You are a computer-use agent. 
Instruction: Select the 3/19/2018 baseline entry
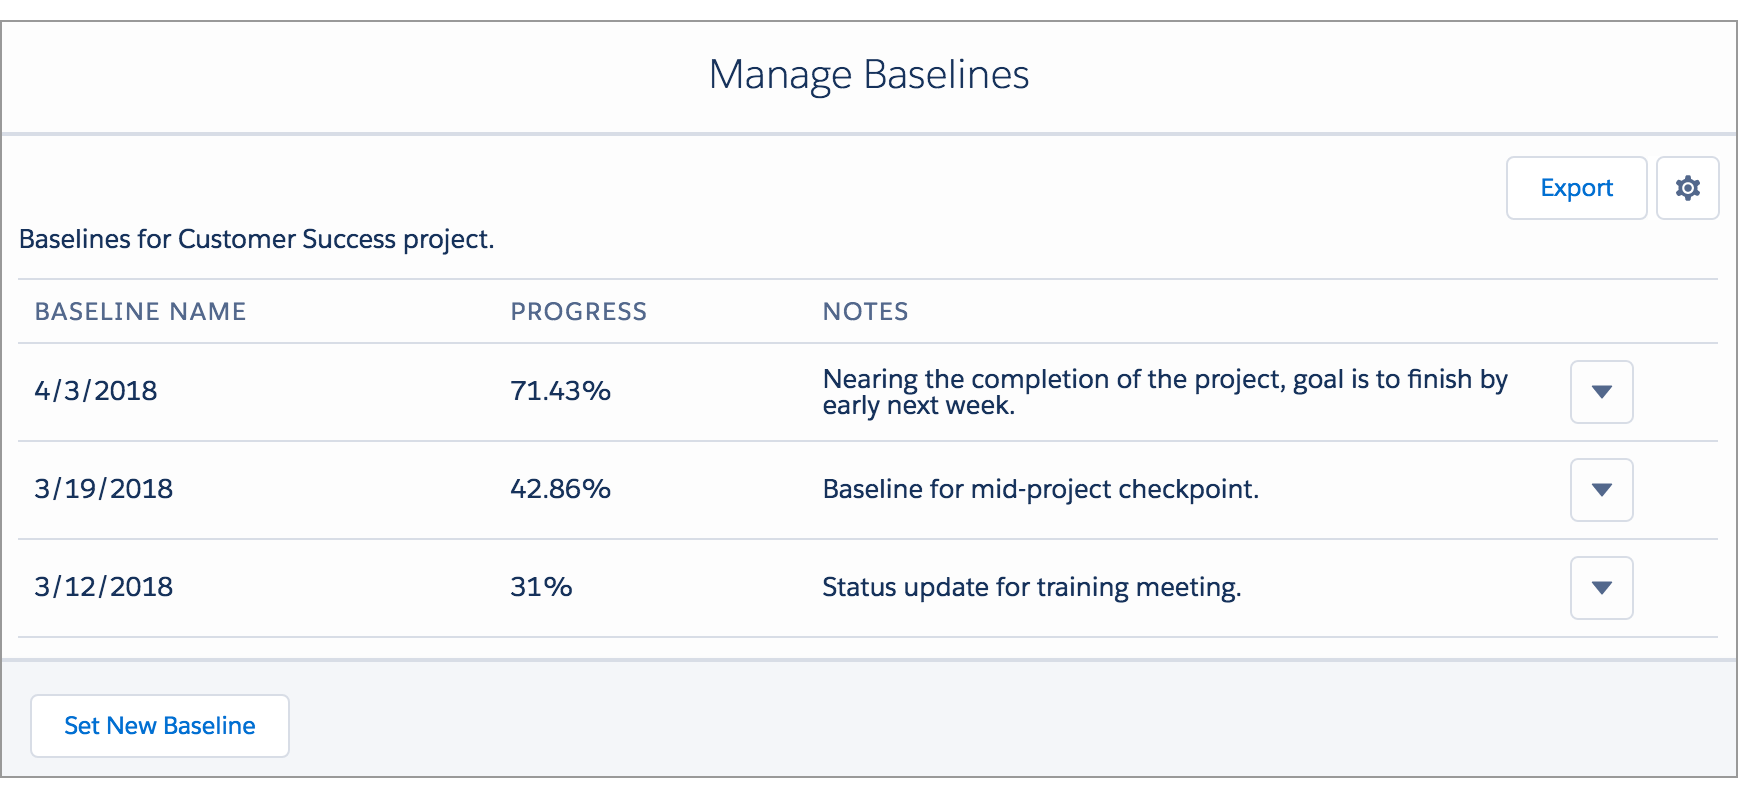click(x=103, y=489)
